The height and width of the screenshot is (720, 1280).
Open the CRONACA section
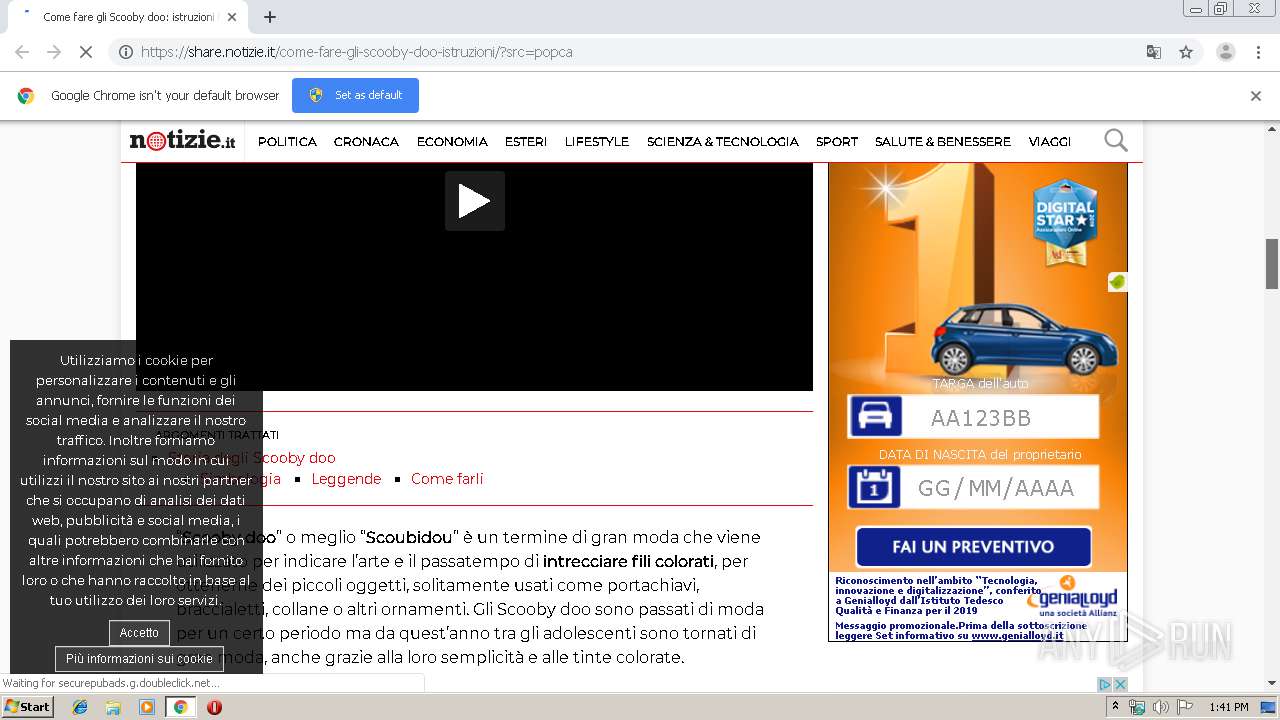[x=366, y=142]
